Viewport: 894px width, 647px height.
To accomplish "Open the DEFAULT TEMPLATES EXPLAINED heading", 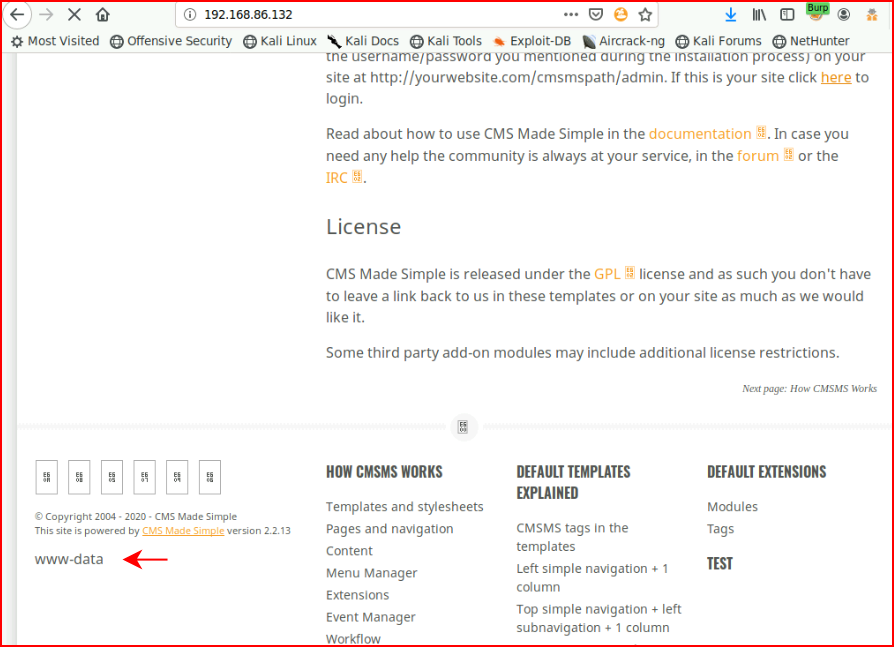I will coord(574,482).
